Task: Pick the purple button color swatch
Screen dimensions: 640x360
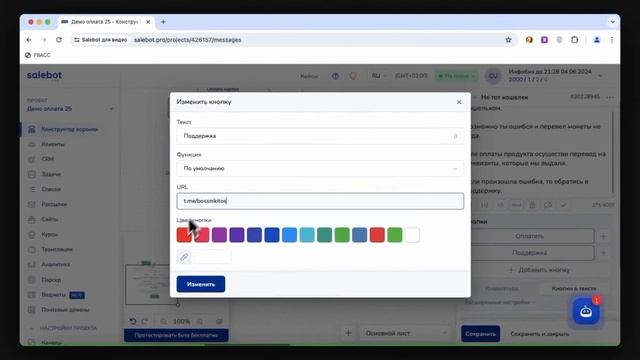Action: [x=219, y=235]
